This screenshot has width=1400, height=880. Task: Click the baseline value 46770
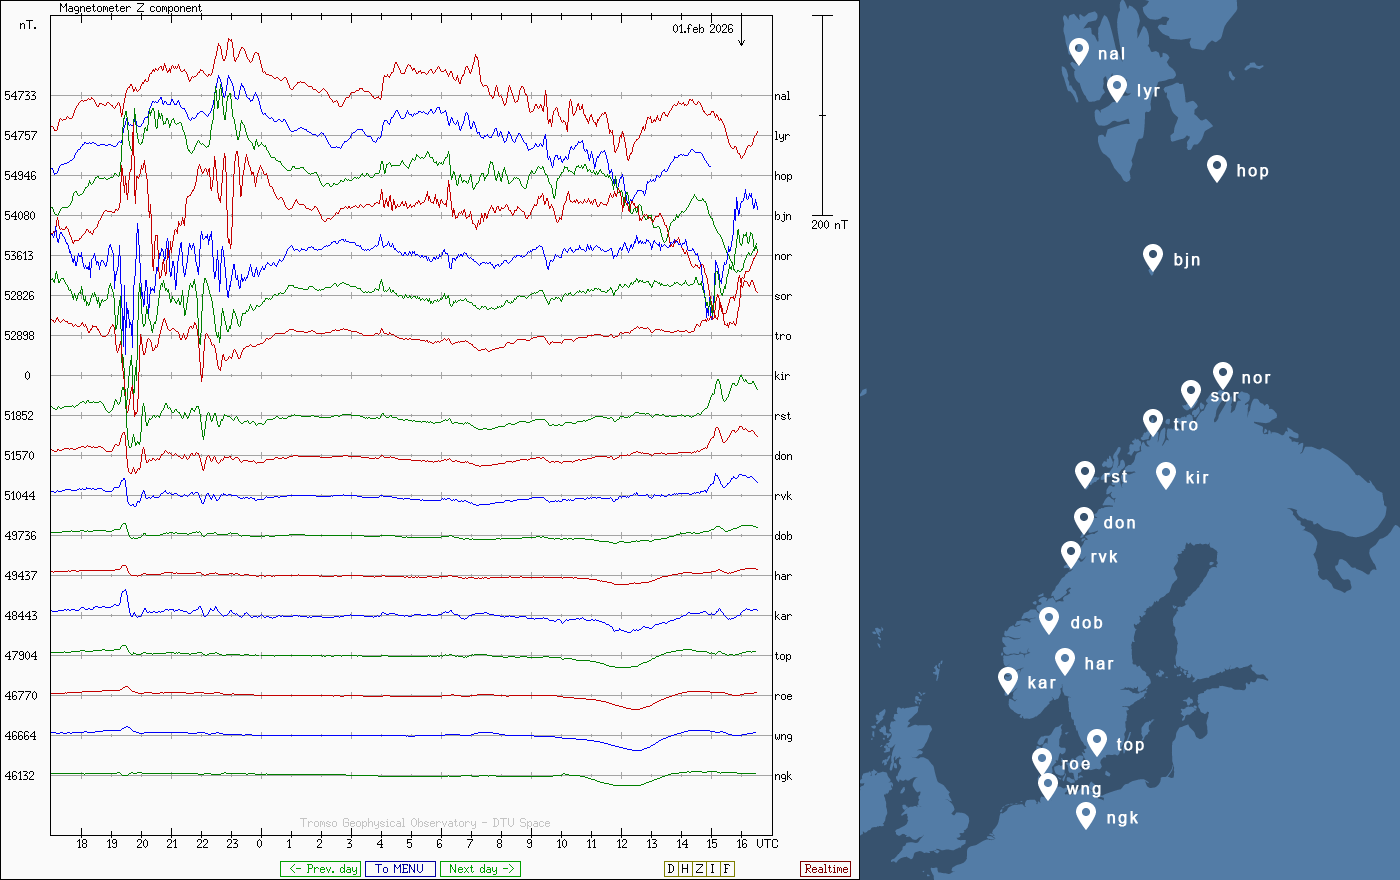(x=20, y=696)
